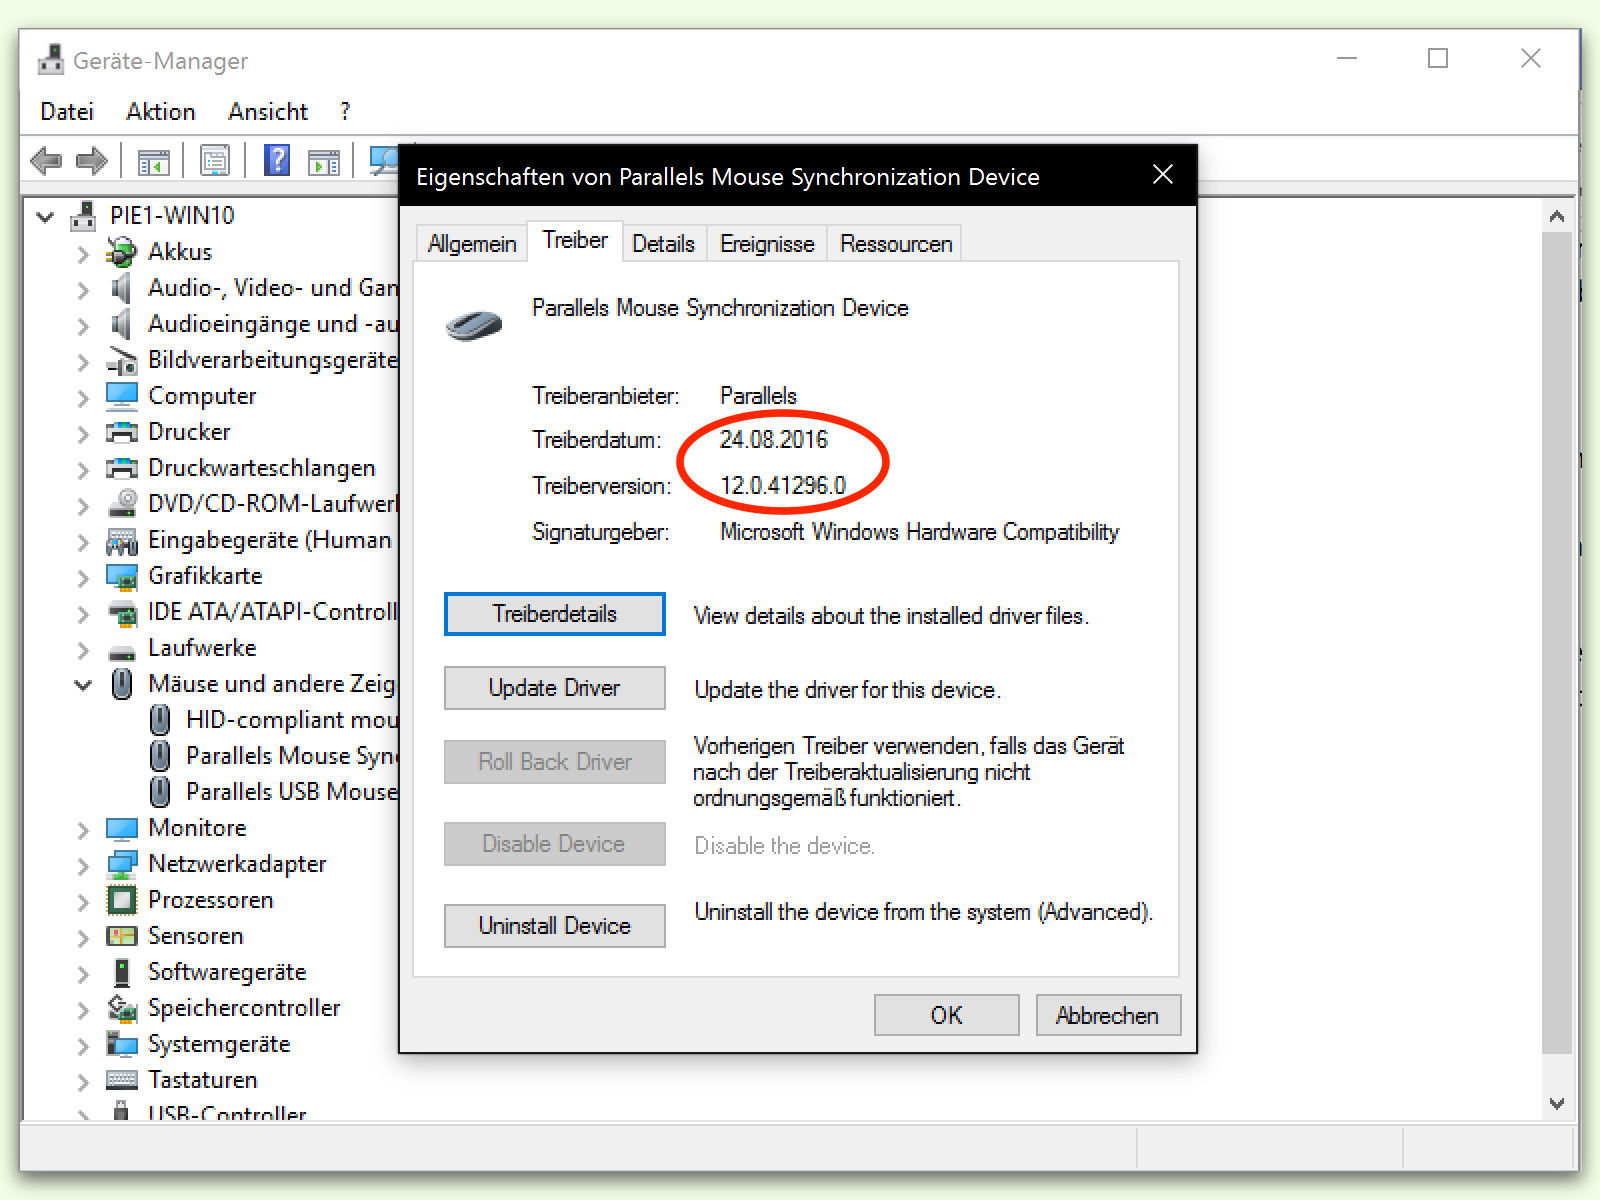Select the Computer monitor icon
Image resolution: width=1600 pixels, height=1200 pixels.
pos(122,396)
